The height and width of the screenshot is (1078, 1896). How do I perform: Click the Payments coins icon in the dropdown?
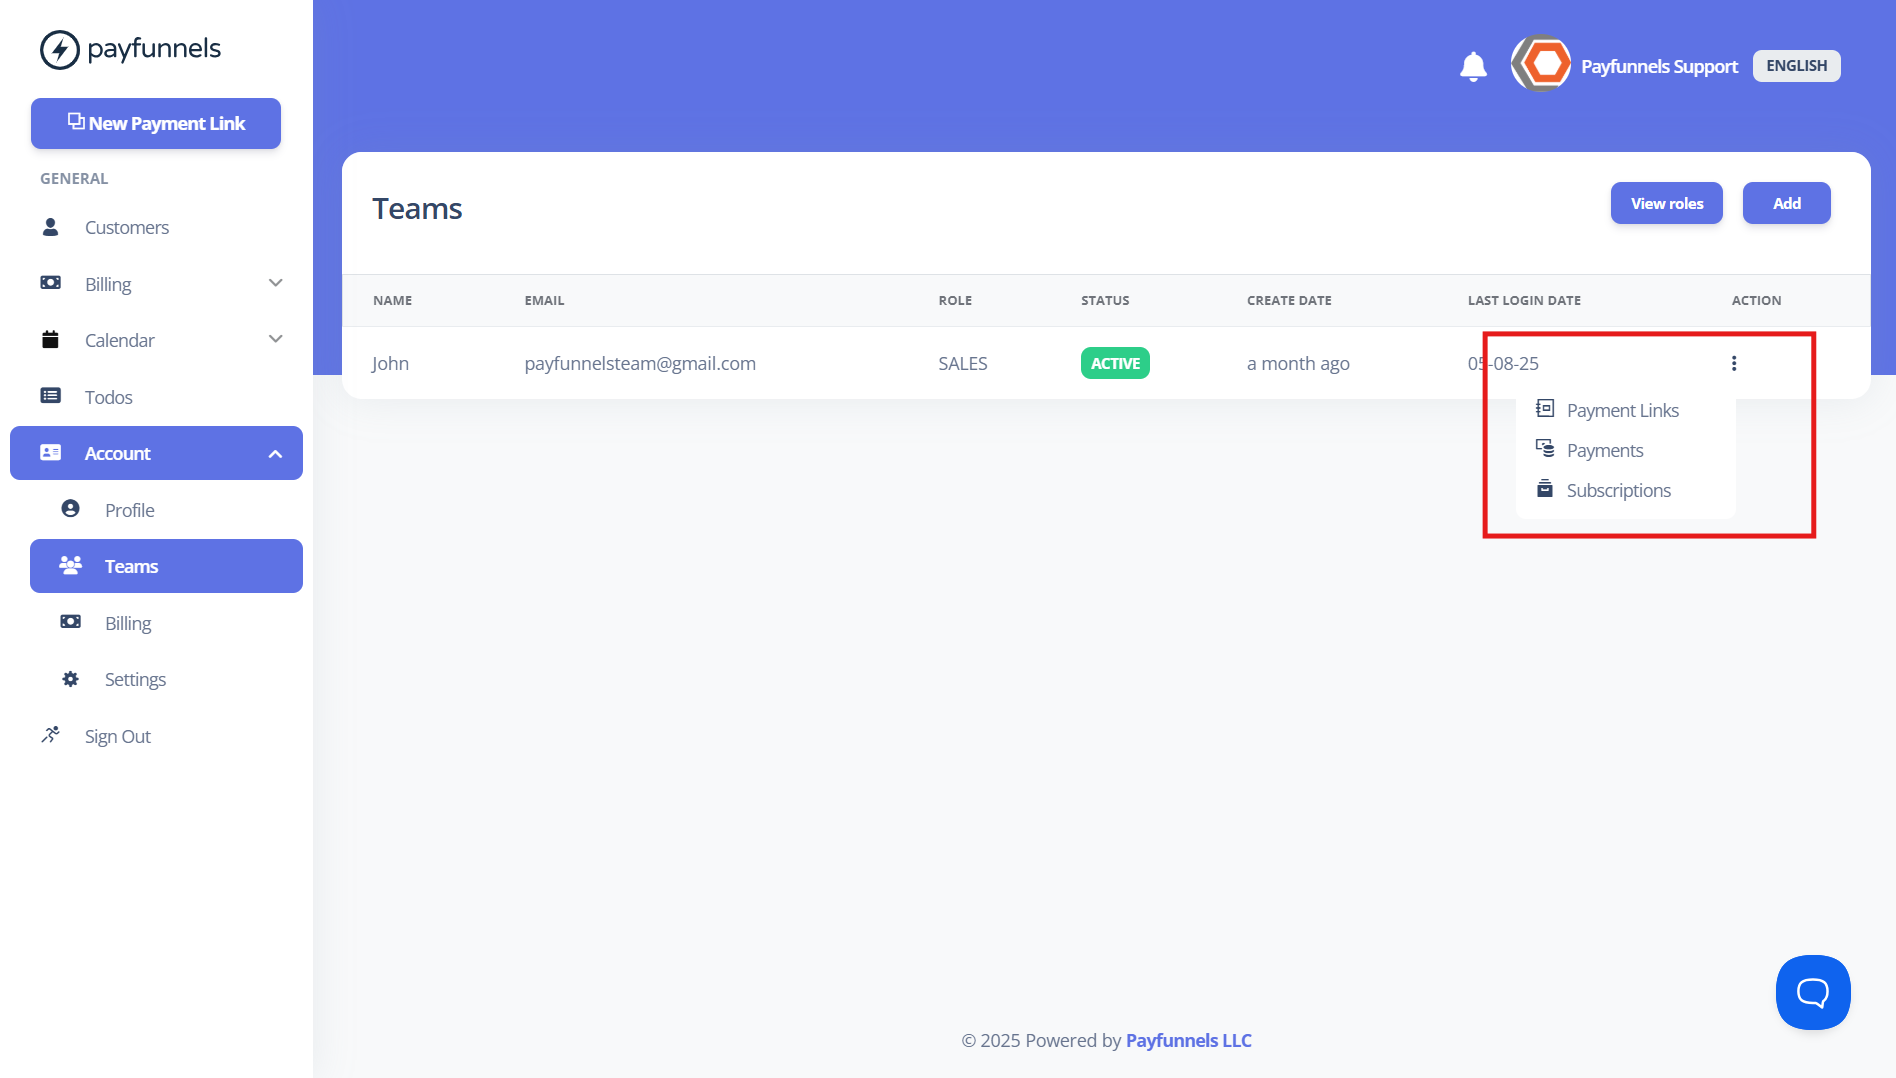coord(1545,448)
